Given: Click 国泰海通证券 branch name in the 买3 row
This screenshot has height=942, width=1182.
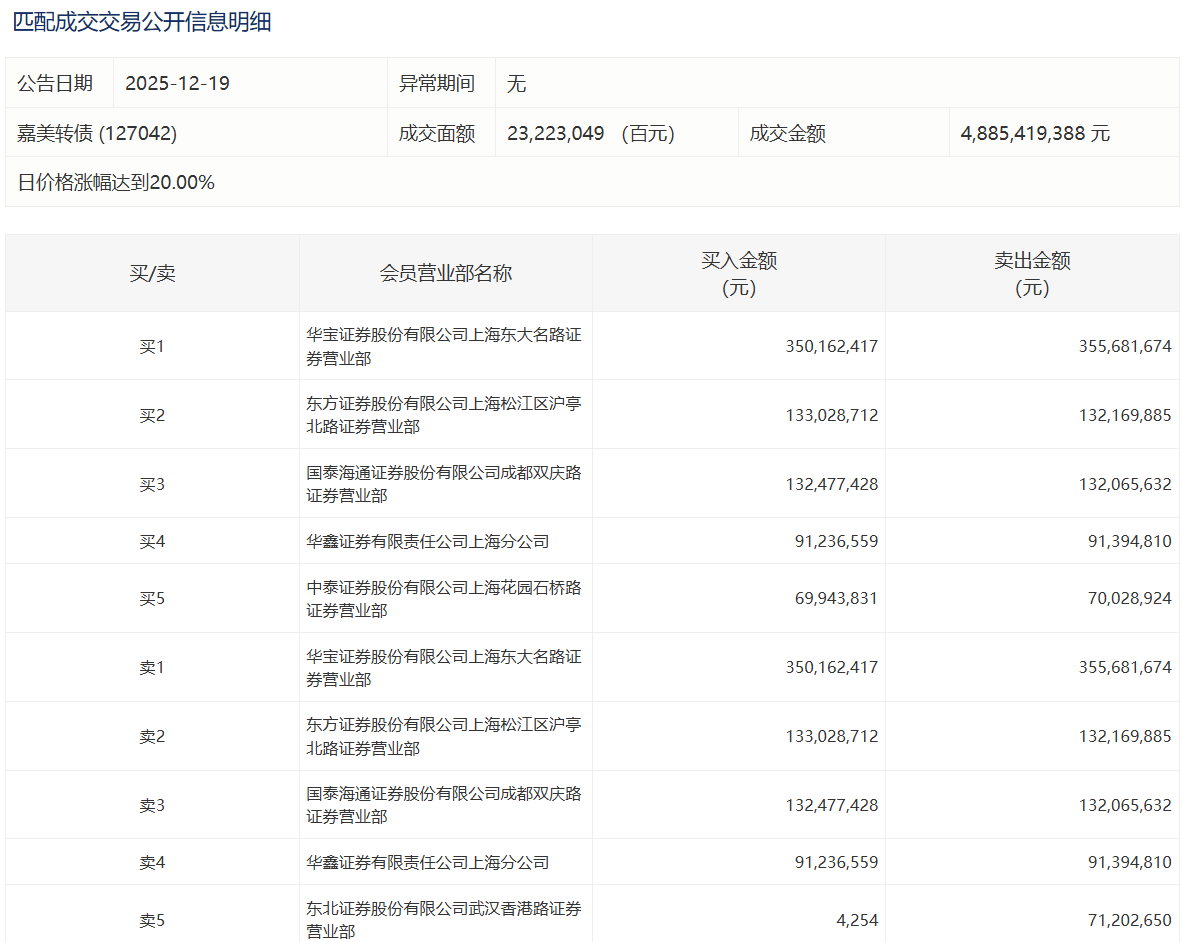Looking at the screenshot, I should pyautogui.click(x=444, y=484).
